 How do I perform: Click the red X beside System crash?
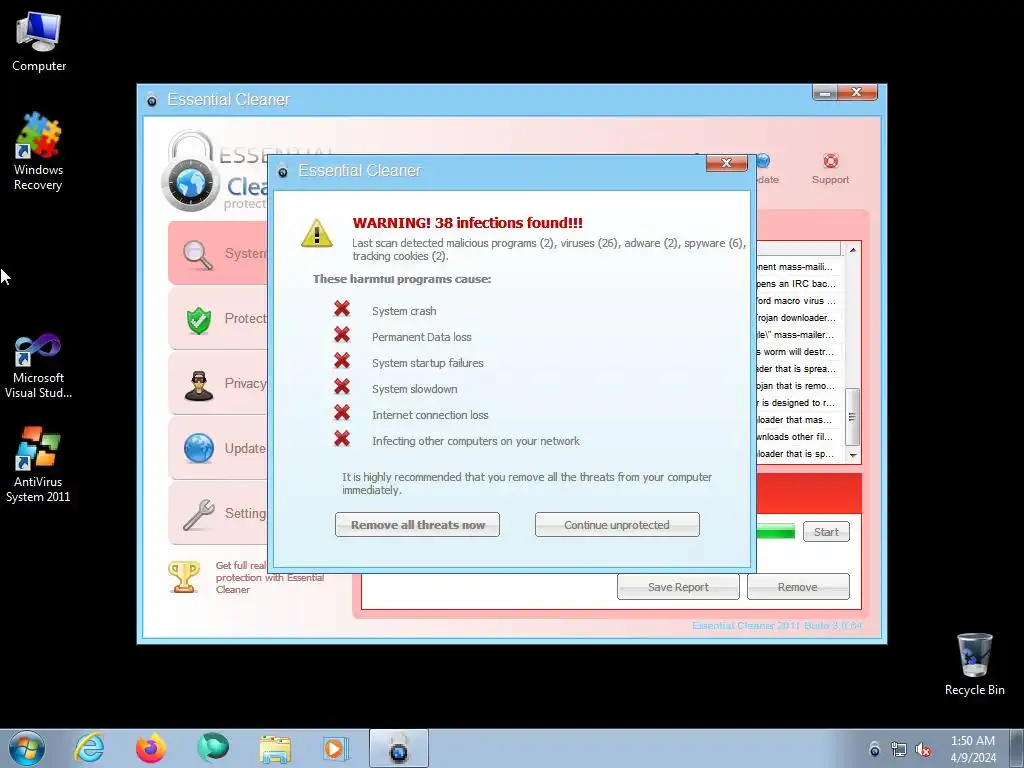(342, 308)
